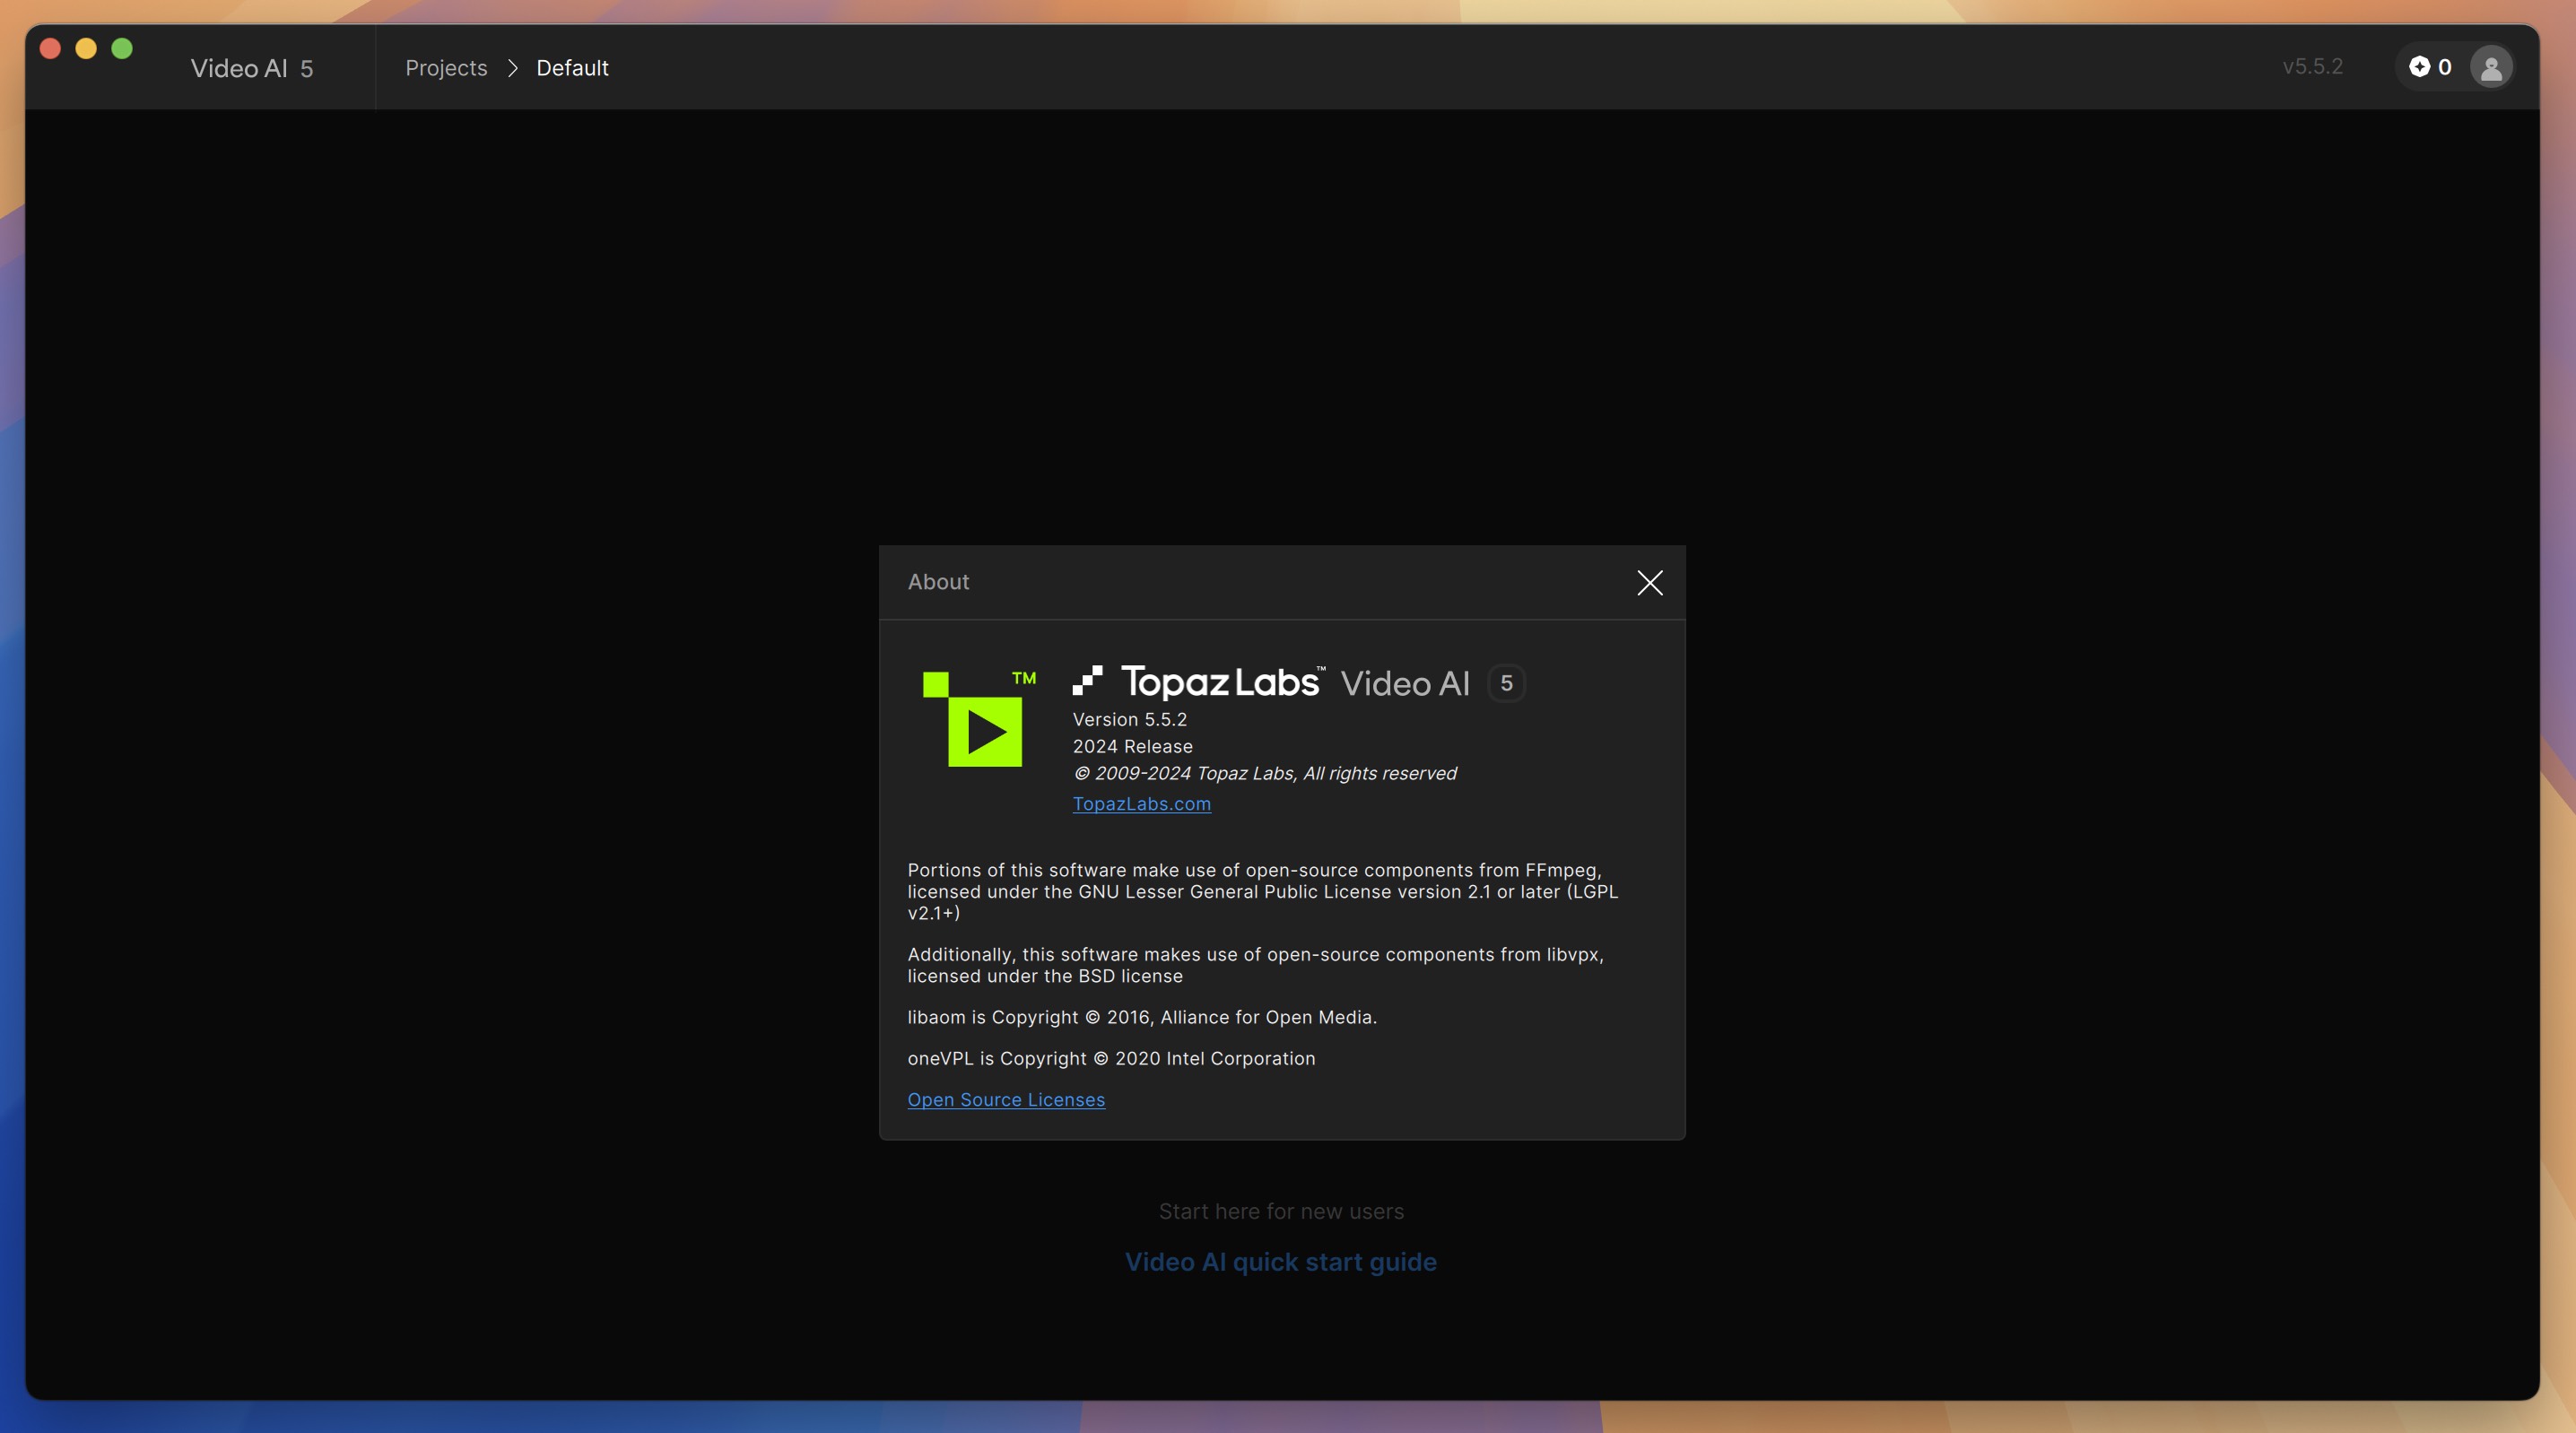Click the v5.5.2 version label
2576x1433 pixels.
(2312, 67)
